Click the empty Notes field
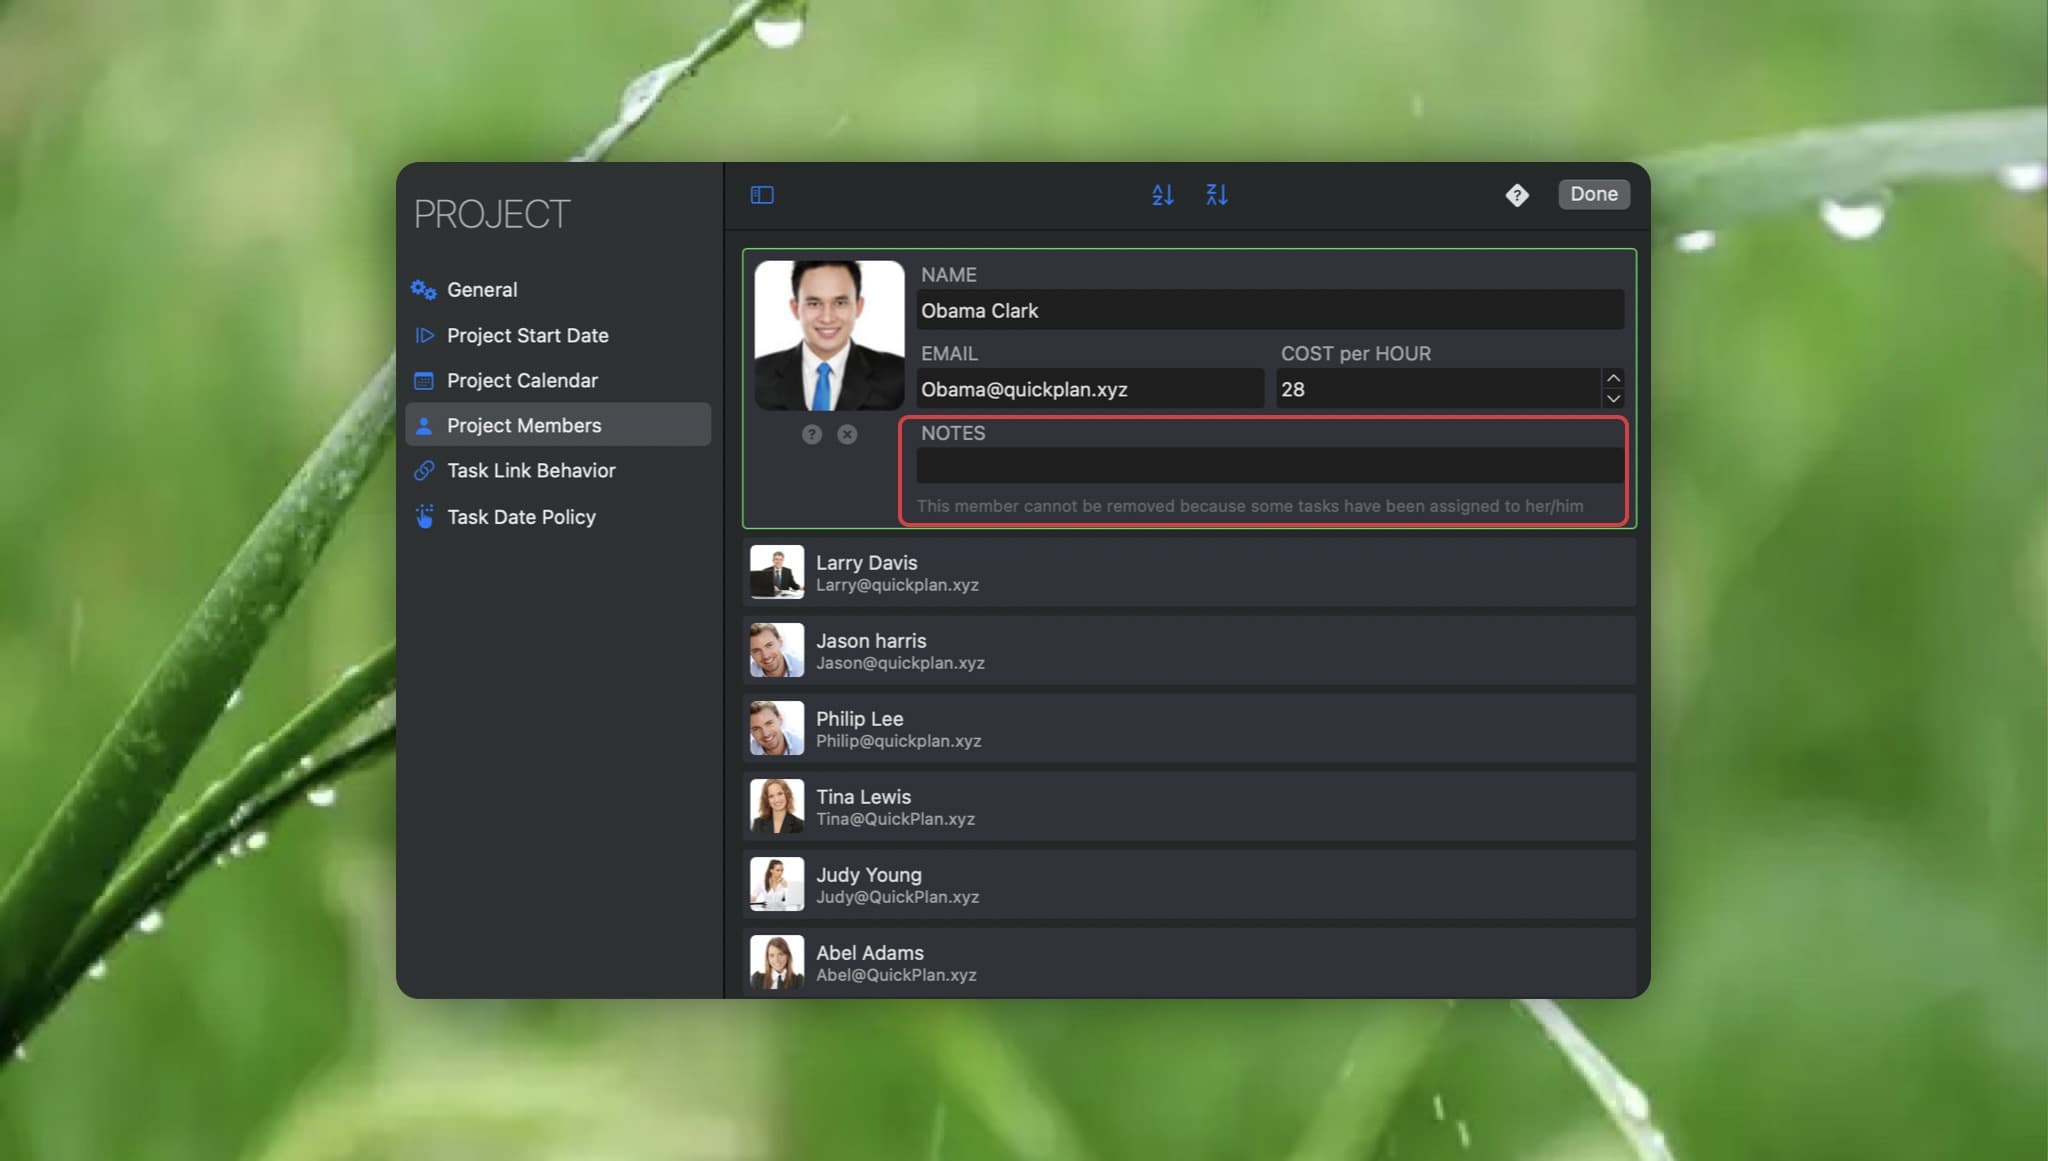 click(1269, 466)
